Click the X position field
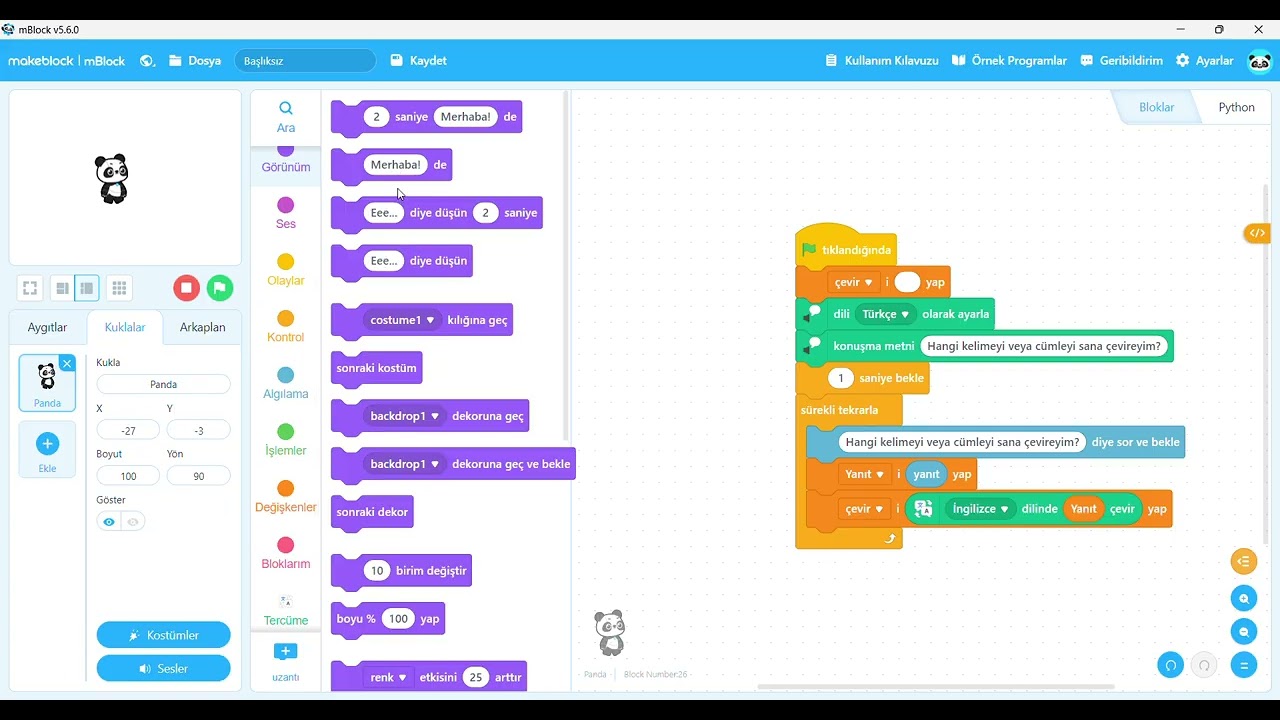Screen dimensions: 1280x720 click(128, 430)
